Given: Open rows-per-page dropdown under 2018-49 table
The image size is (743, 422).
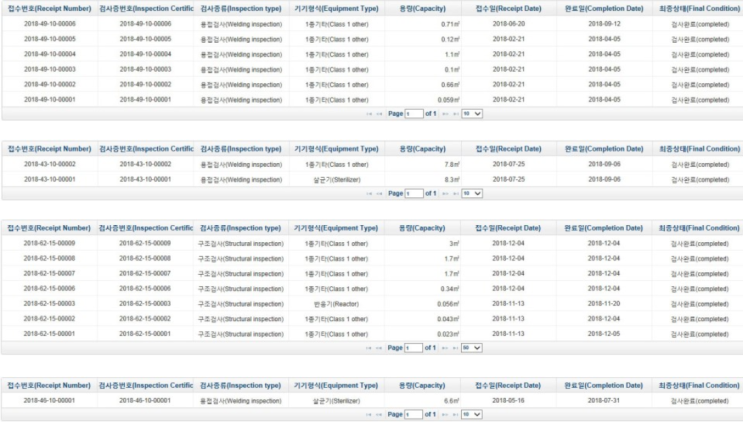Looking at the screenshot, I should 472,114.
